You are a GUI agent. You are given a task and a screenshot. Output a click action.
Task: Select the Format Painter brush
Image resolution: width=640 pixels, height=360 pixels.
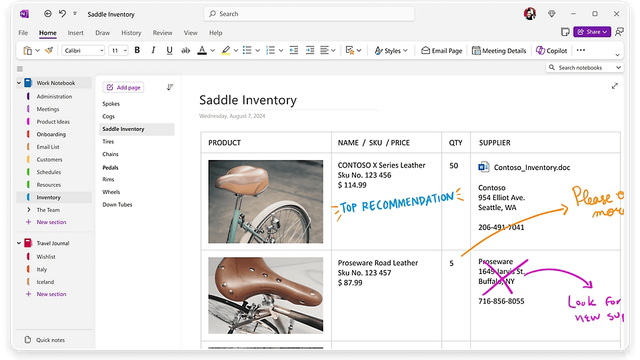tap(49, 50)
